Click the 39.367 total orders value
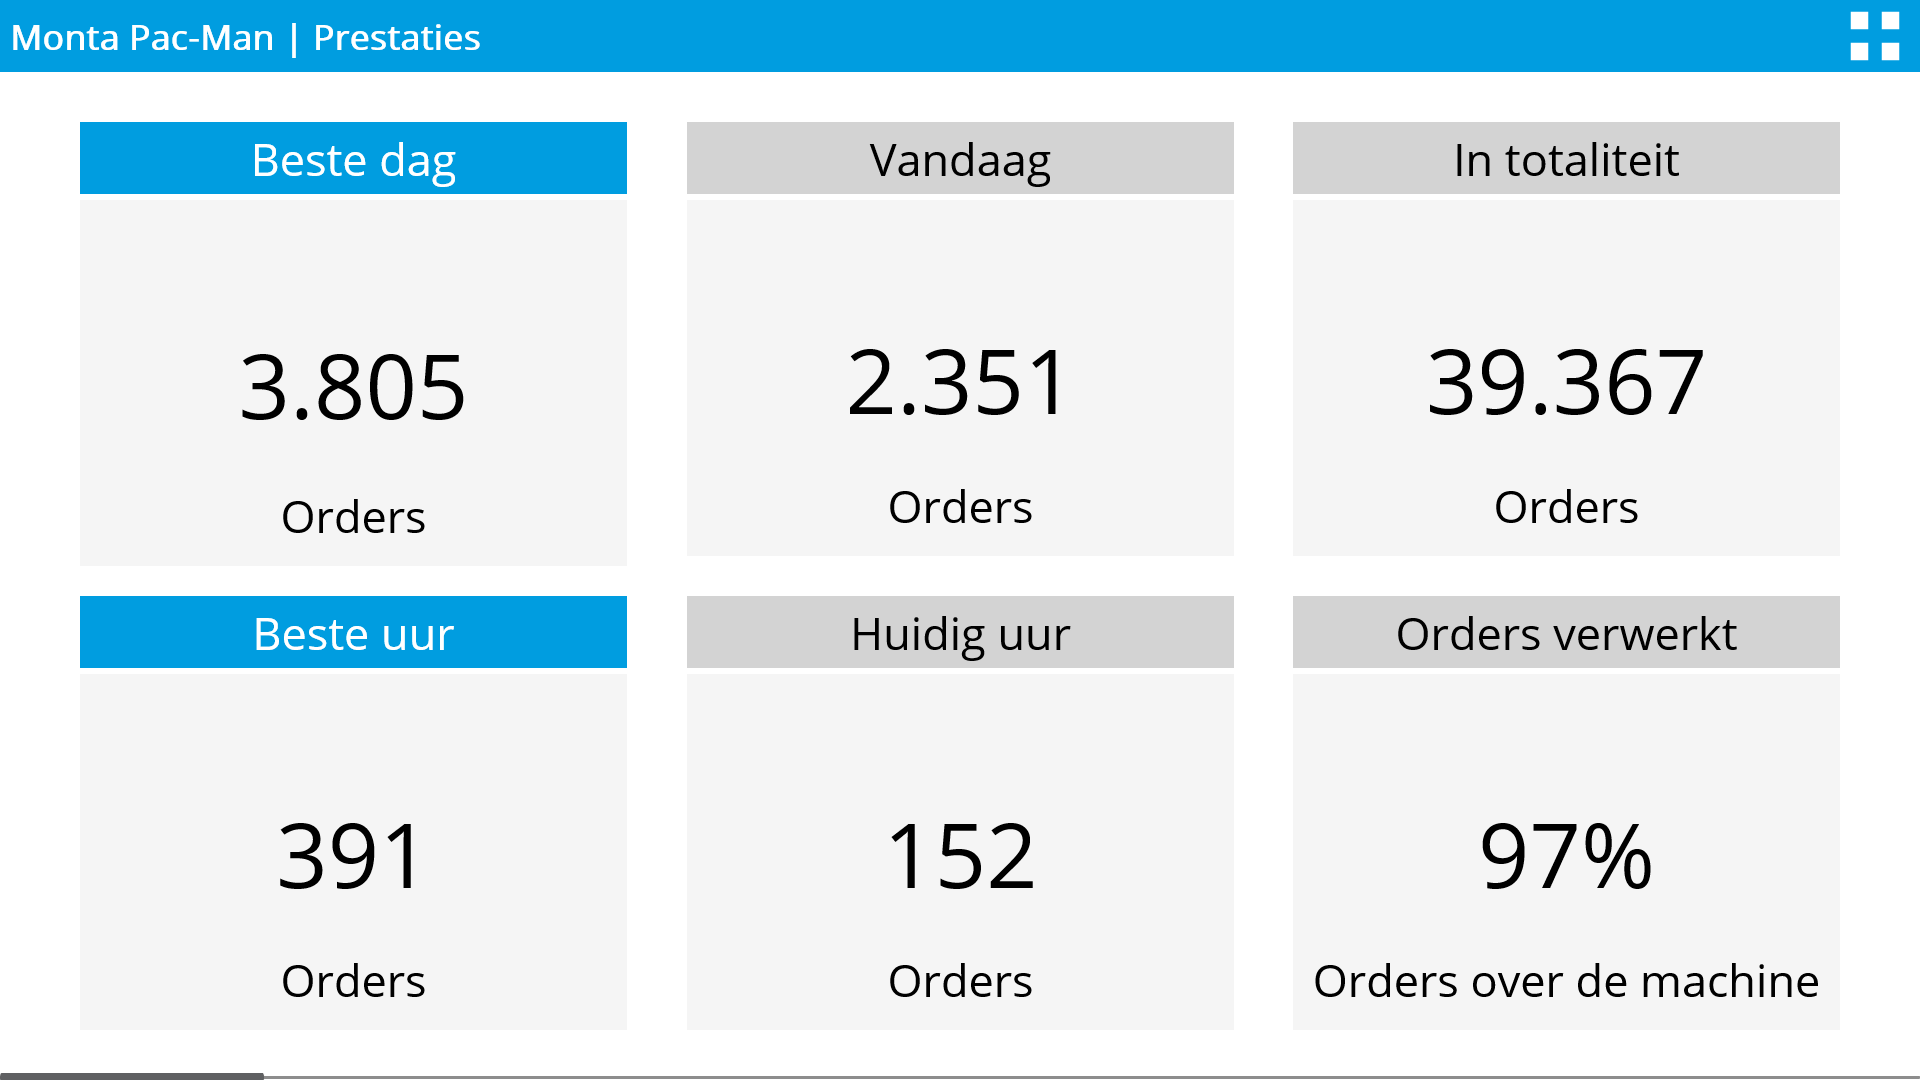Screen dimensions: 1920x1080 [1566, 382]
